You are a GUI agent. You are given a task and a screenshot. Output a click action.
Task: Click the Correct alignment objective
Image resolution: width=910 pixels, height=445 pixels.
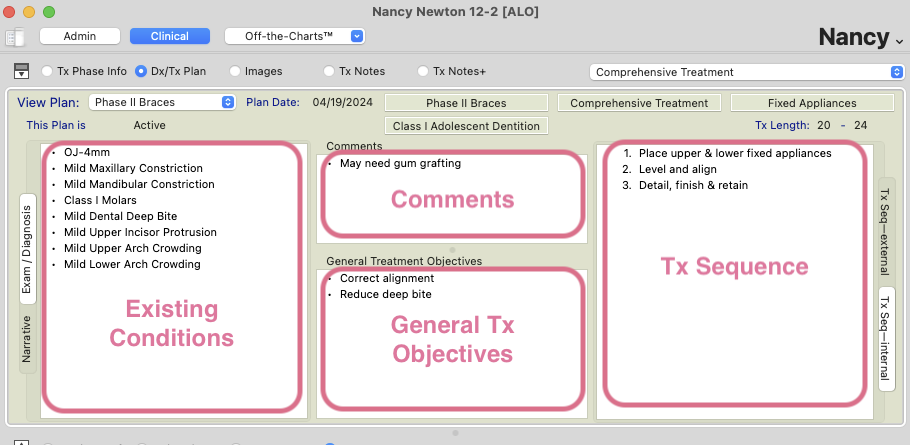click(387, 278)
